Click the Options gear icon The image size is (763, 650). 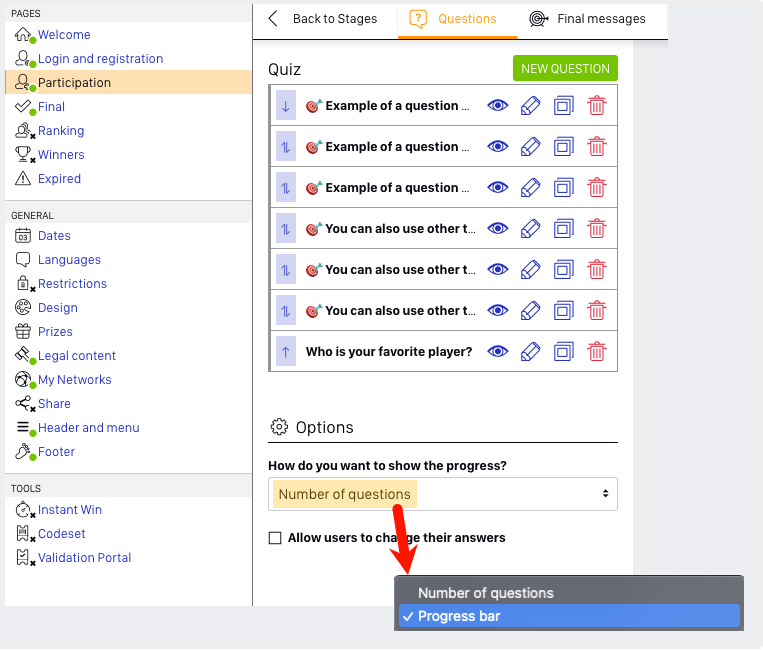pos(279,427)
